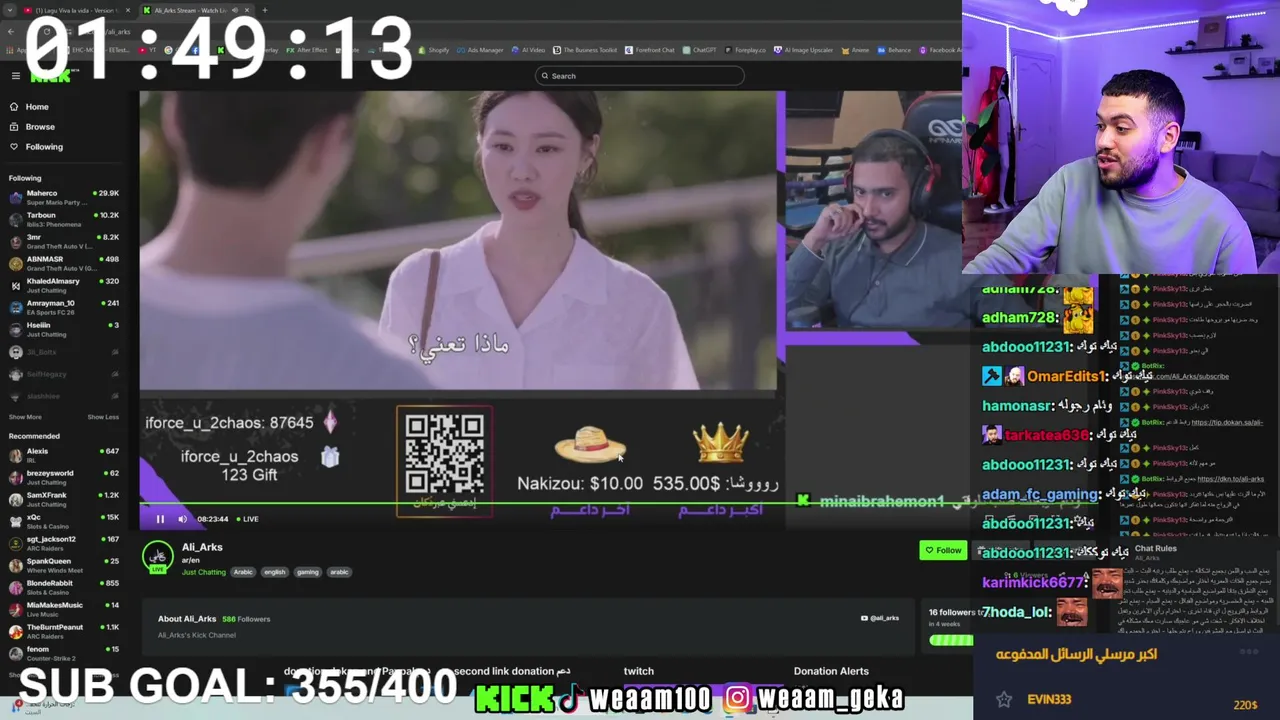Open the Behance bookmark
Viewport: 1280px width, 720px height.
tap(895, 50)
